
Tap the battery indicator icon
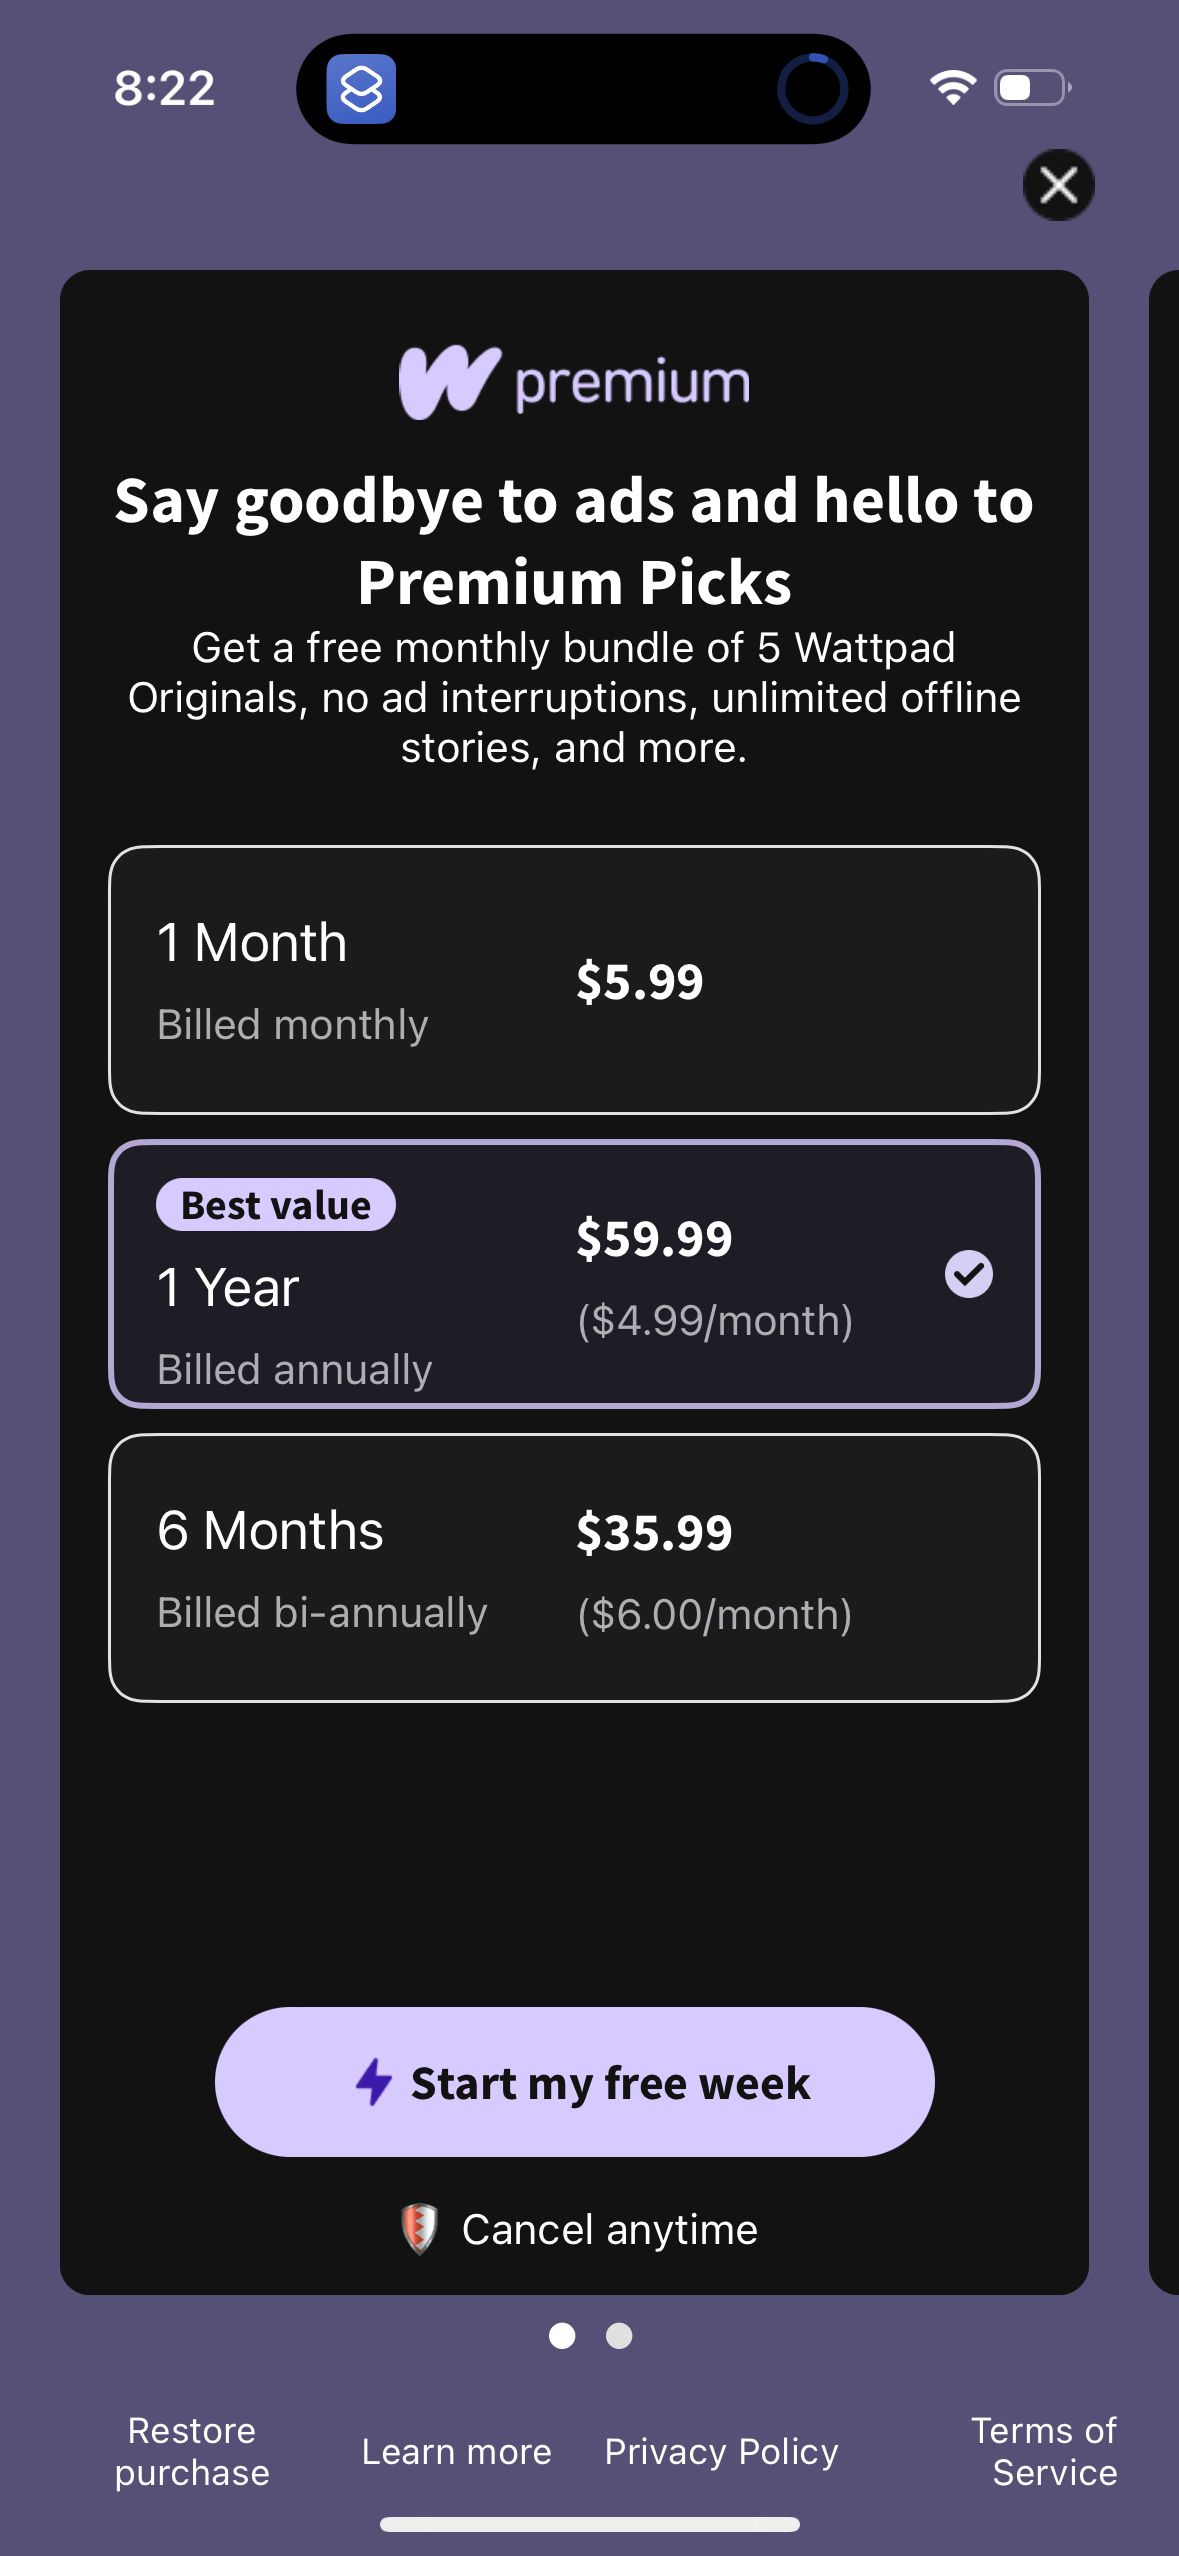click(1033, 87)
